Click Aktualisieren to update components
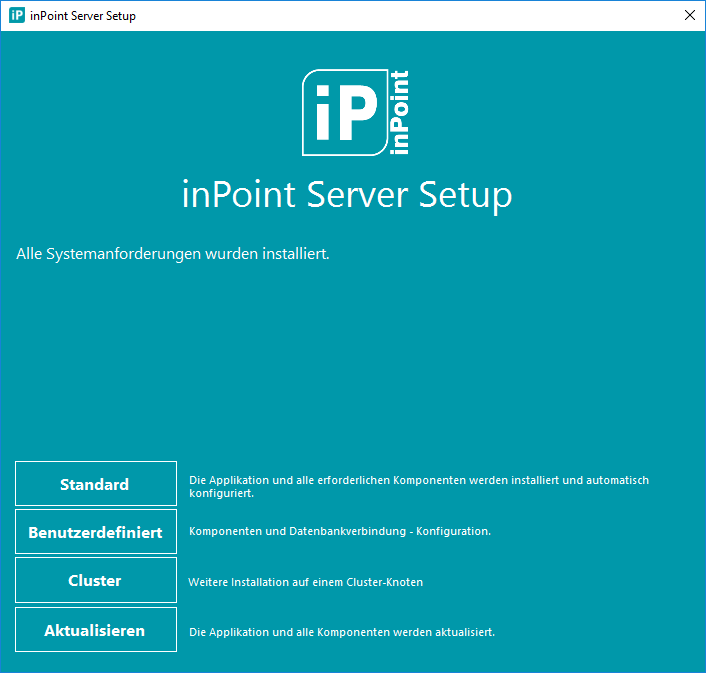The image size is (706, 673). tap(95, 629)
